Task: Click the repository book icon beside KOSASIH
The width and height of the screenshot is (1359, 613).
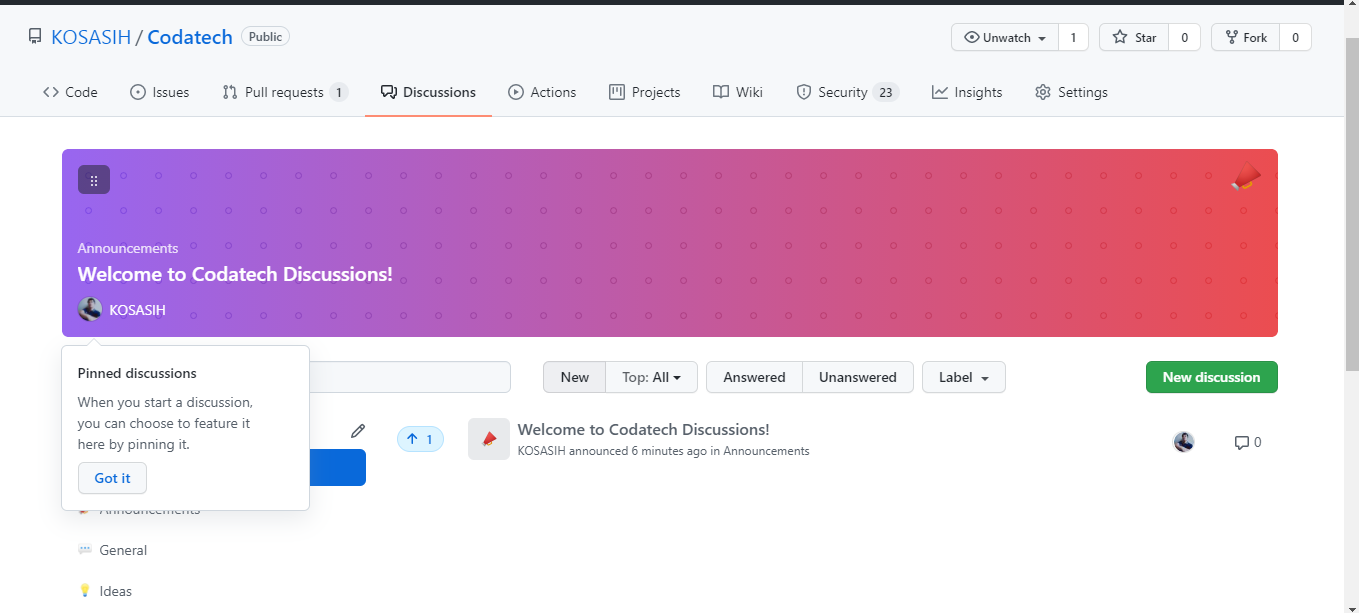Action: [35, 37]
